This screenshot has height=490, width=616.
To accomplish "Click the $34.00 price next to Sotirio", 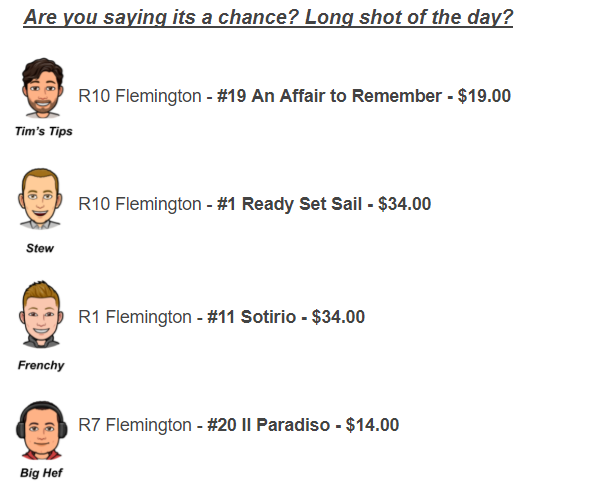I will click(x=338, y=317).
